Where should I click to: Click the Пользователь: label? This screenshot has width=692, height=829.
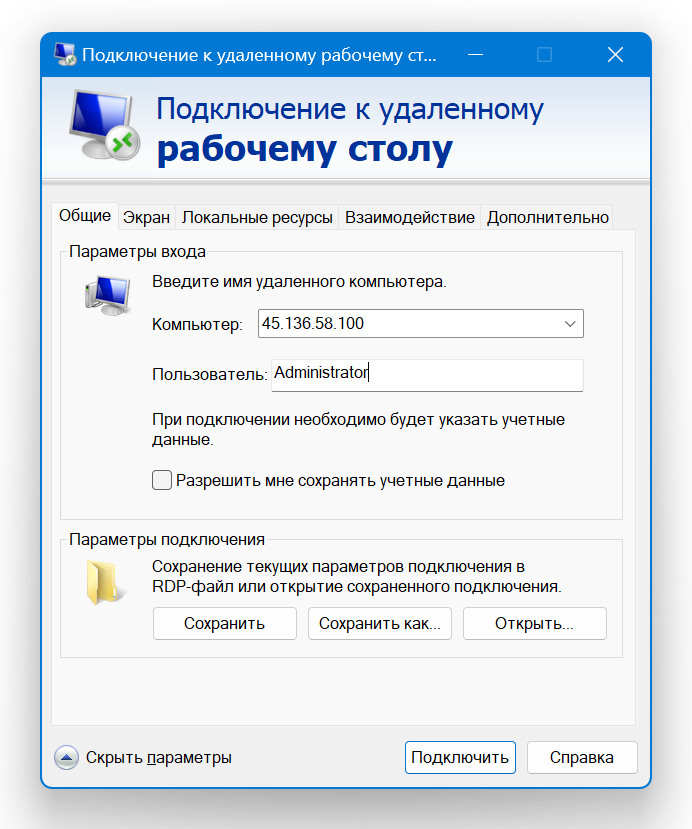210,374
